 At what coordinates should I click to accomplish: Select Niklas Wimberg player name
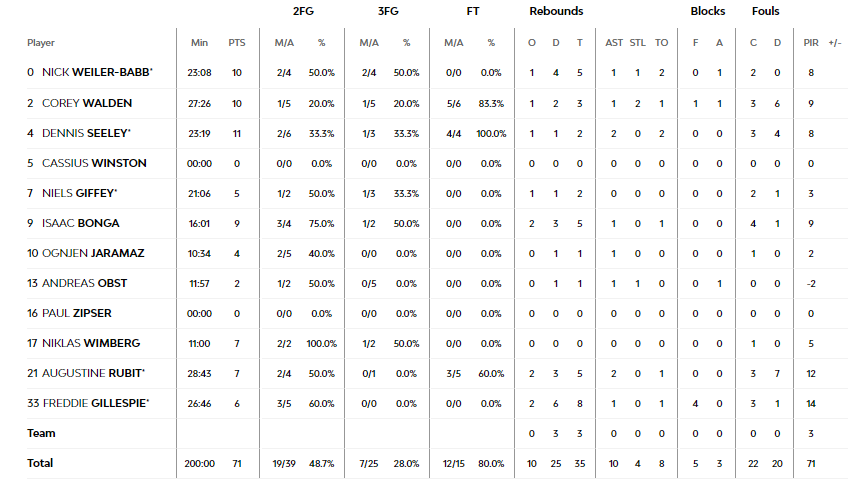point(91,343)
